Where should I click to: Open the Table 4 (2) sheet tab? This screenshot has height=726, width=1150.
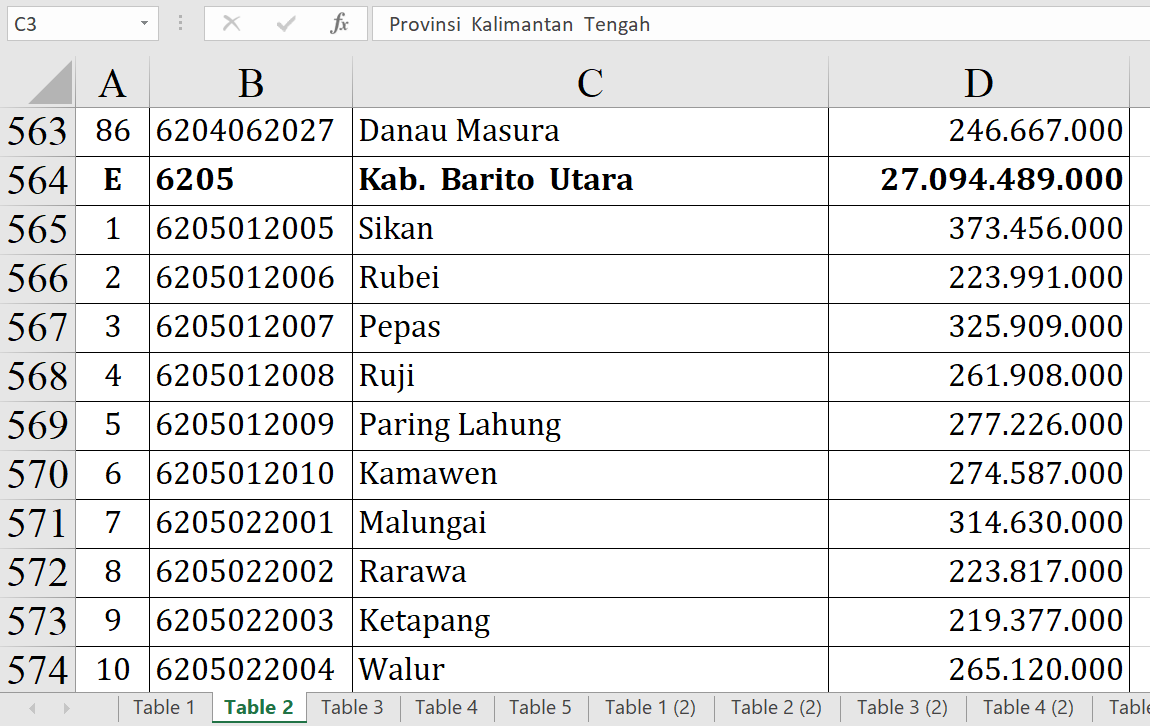[x=1028, y=707]
